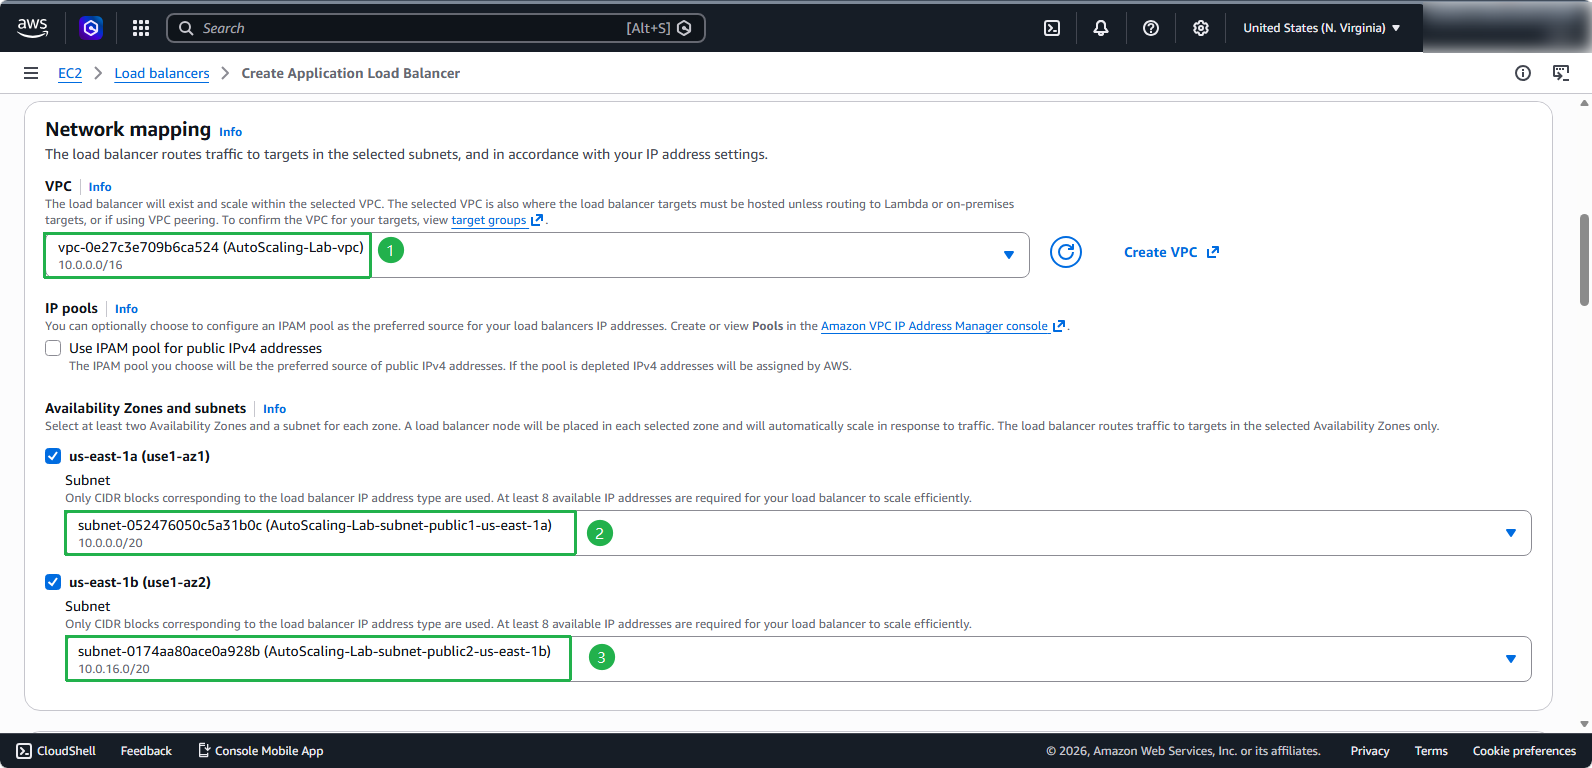Click the external link icon next to target groups

click(x=537, y=220)
